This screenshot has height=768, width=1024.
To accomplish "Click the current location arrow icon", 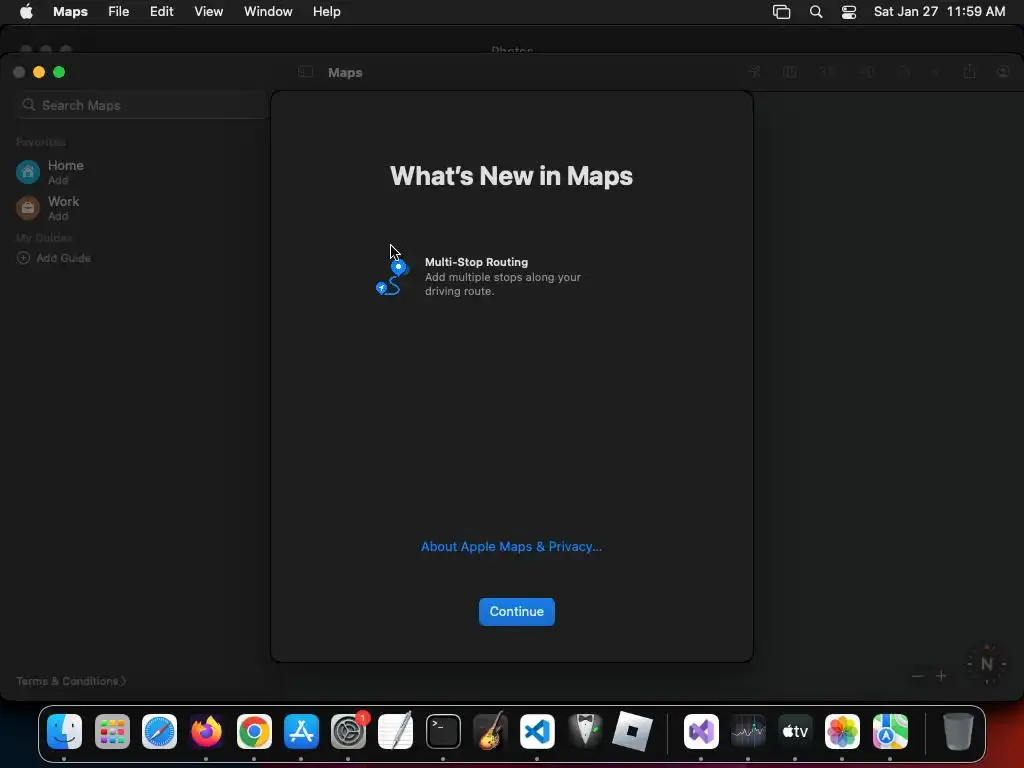I will click(754, 72).
